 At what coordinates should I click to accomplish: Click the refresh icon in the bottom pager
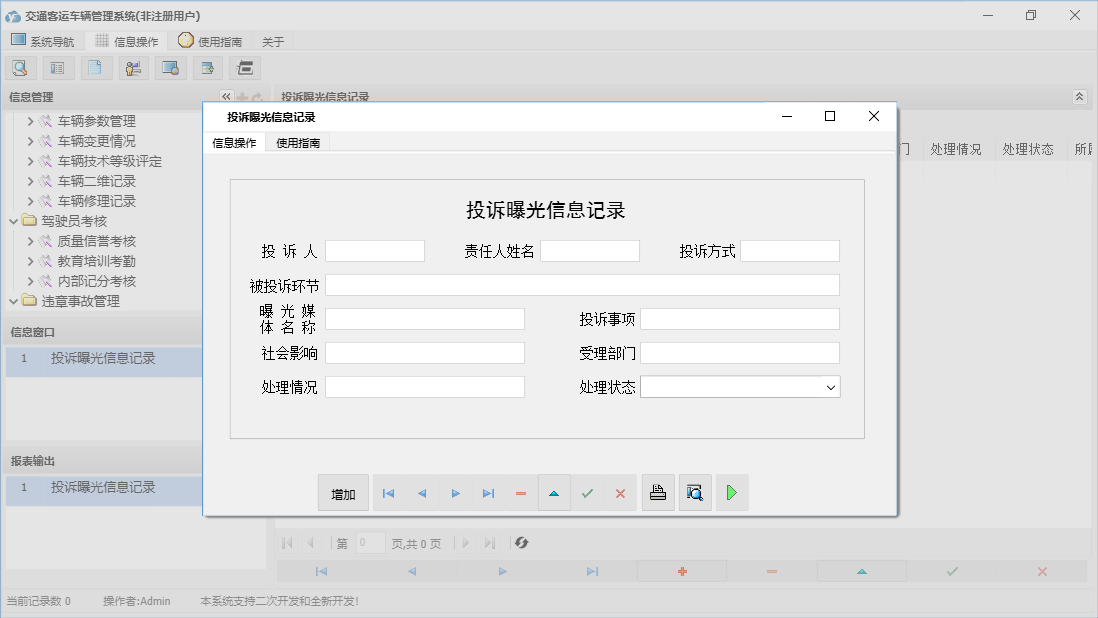click(x=519, y=542)
